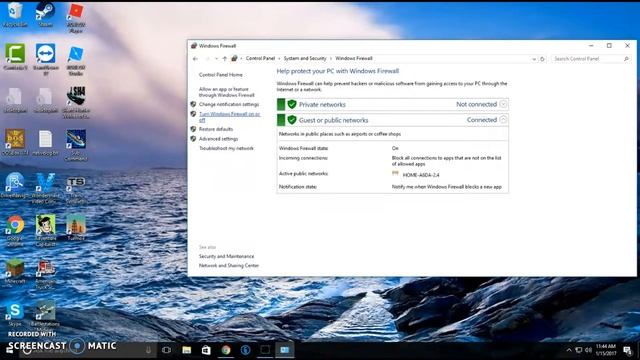Click Troubleshoot my network link
640x360 pixels.
[x=226, y=148]
